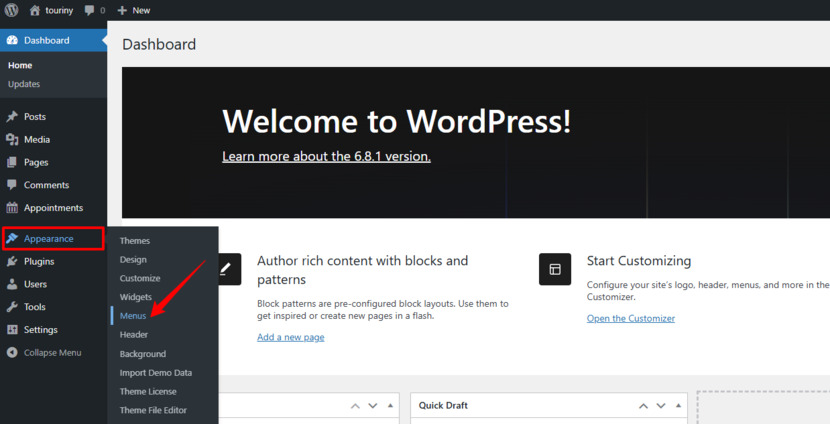Move the left dashboard widget up
This screenshot has width=830, height=424.
[x=355, y=406]
